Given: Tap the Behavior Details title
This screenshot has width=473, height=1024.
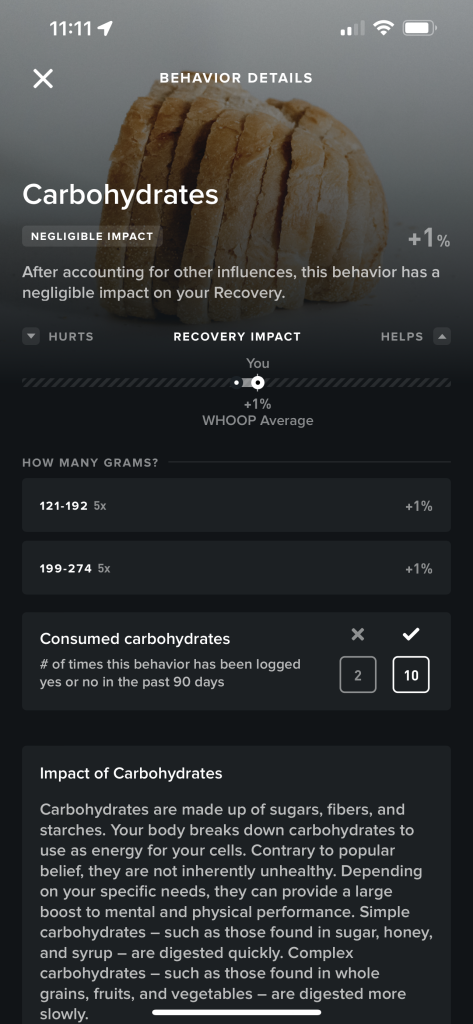Looking at the screenshot, I should [236, 78].
